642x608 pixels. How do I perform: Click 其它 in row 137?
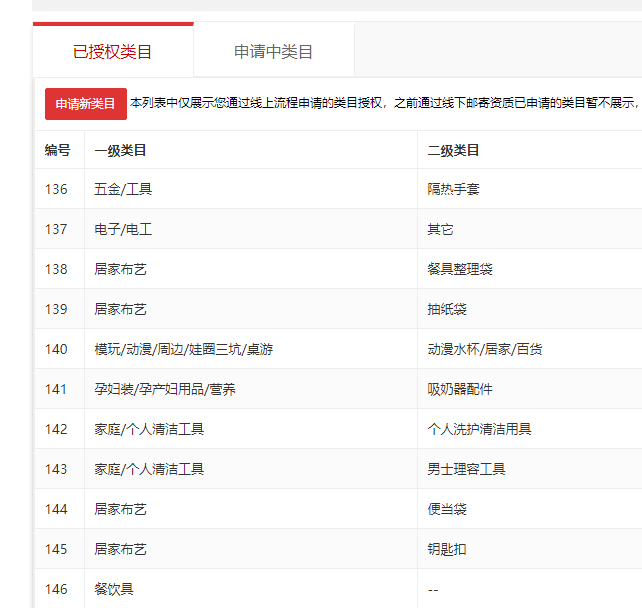click(440, 229)
